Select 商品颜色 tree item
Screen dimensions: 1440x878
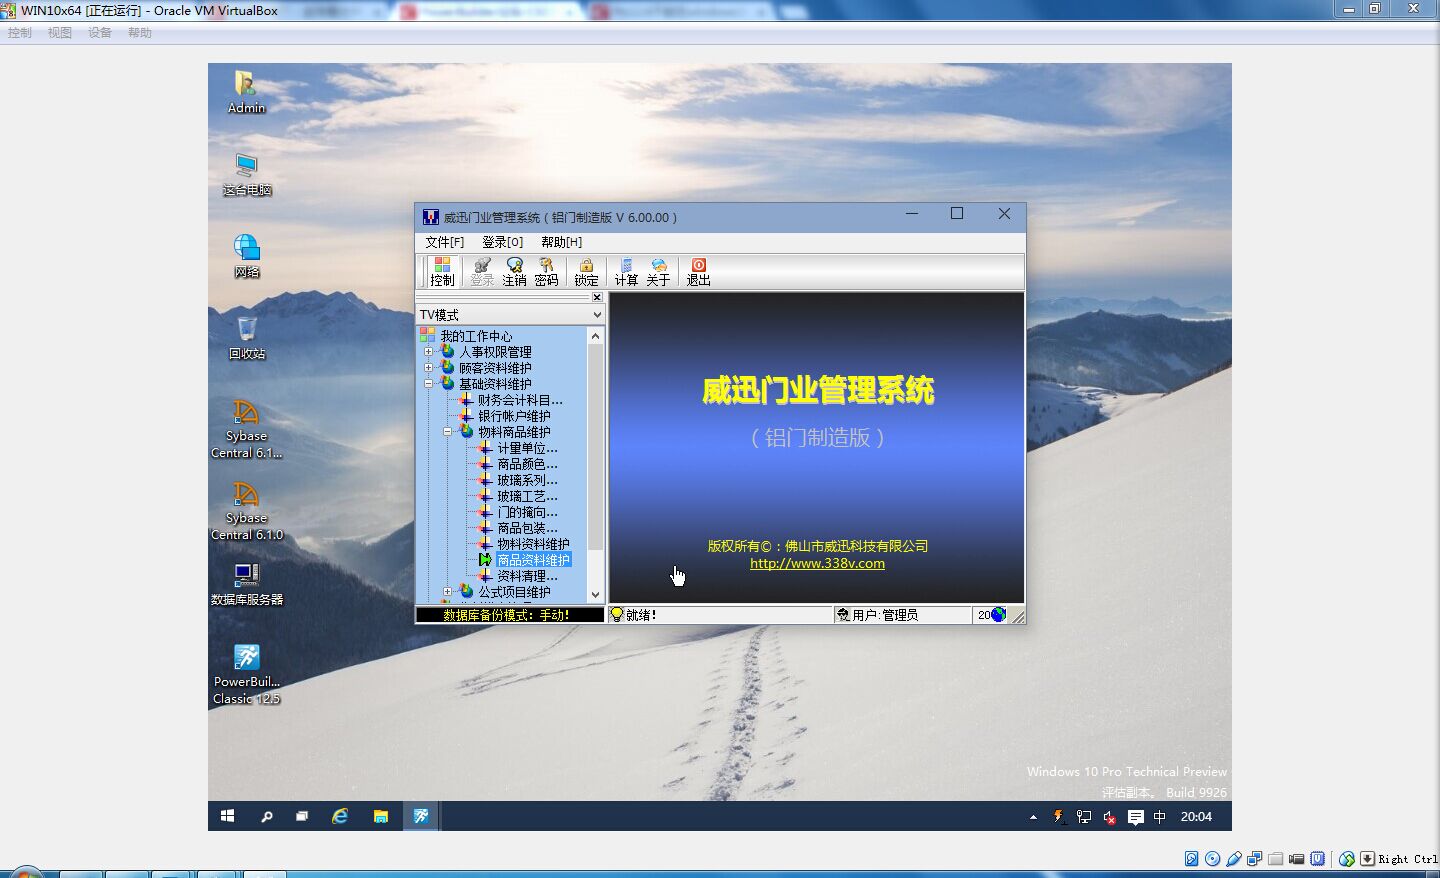coord(527,464)
